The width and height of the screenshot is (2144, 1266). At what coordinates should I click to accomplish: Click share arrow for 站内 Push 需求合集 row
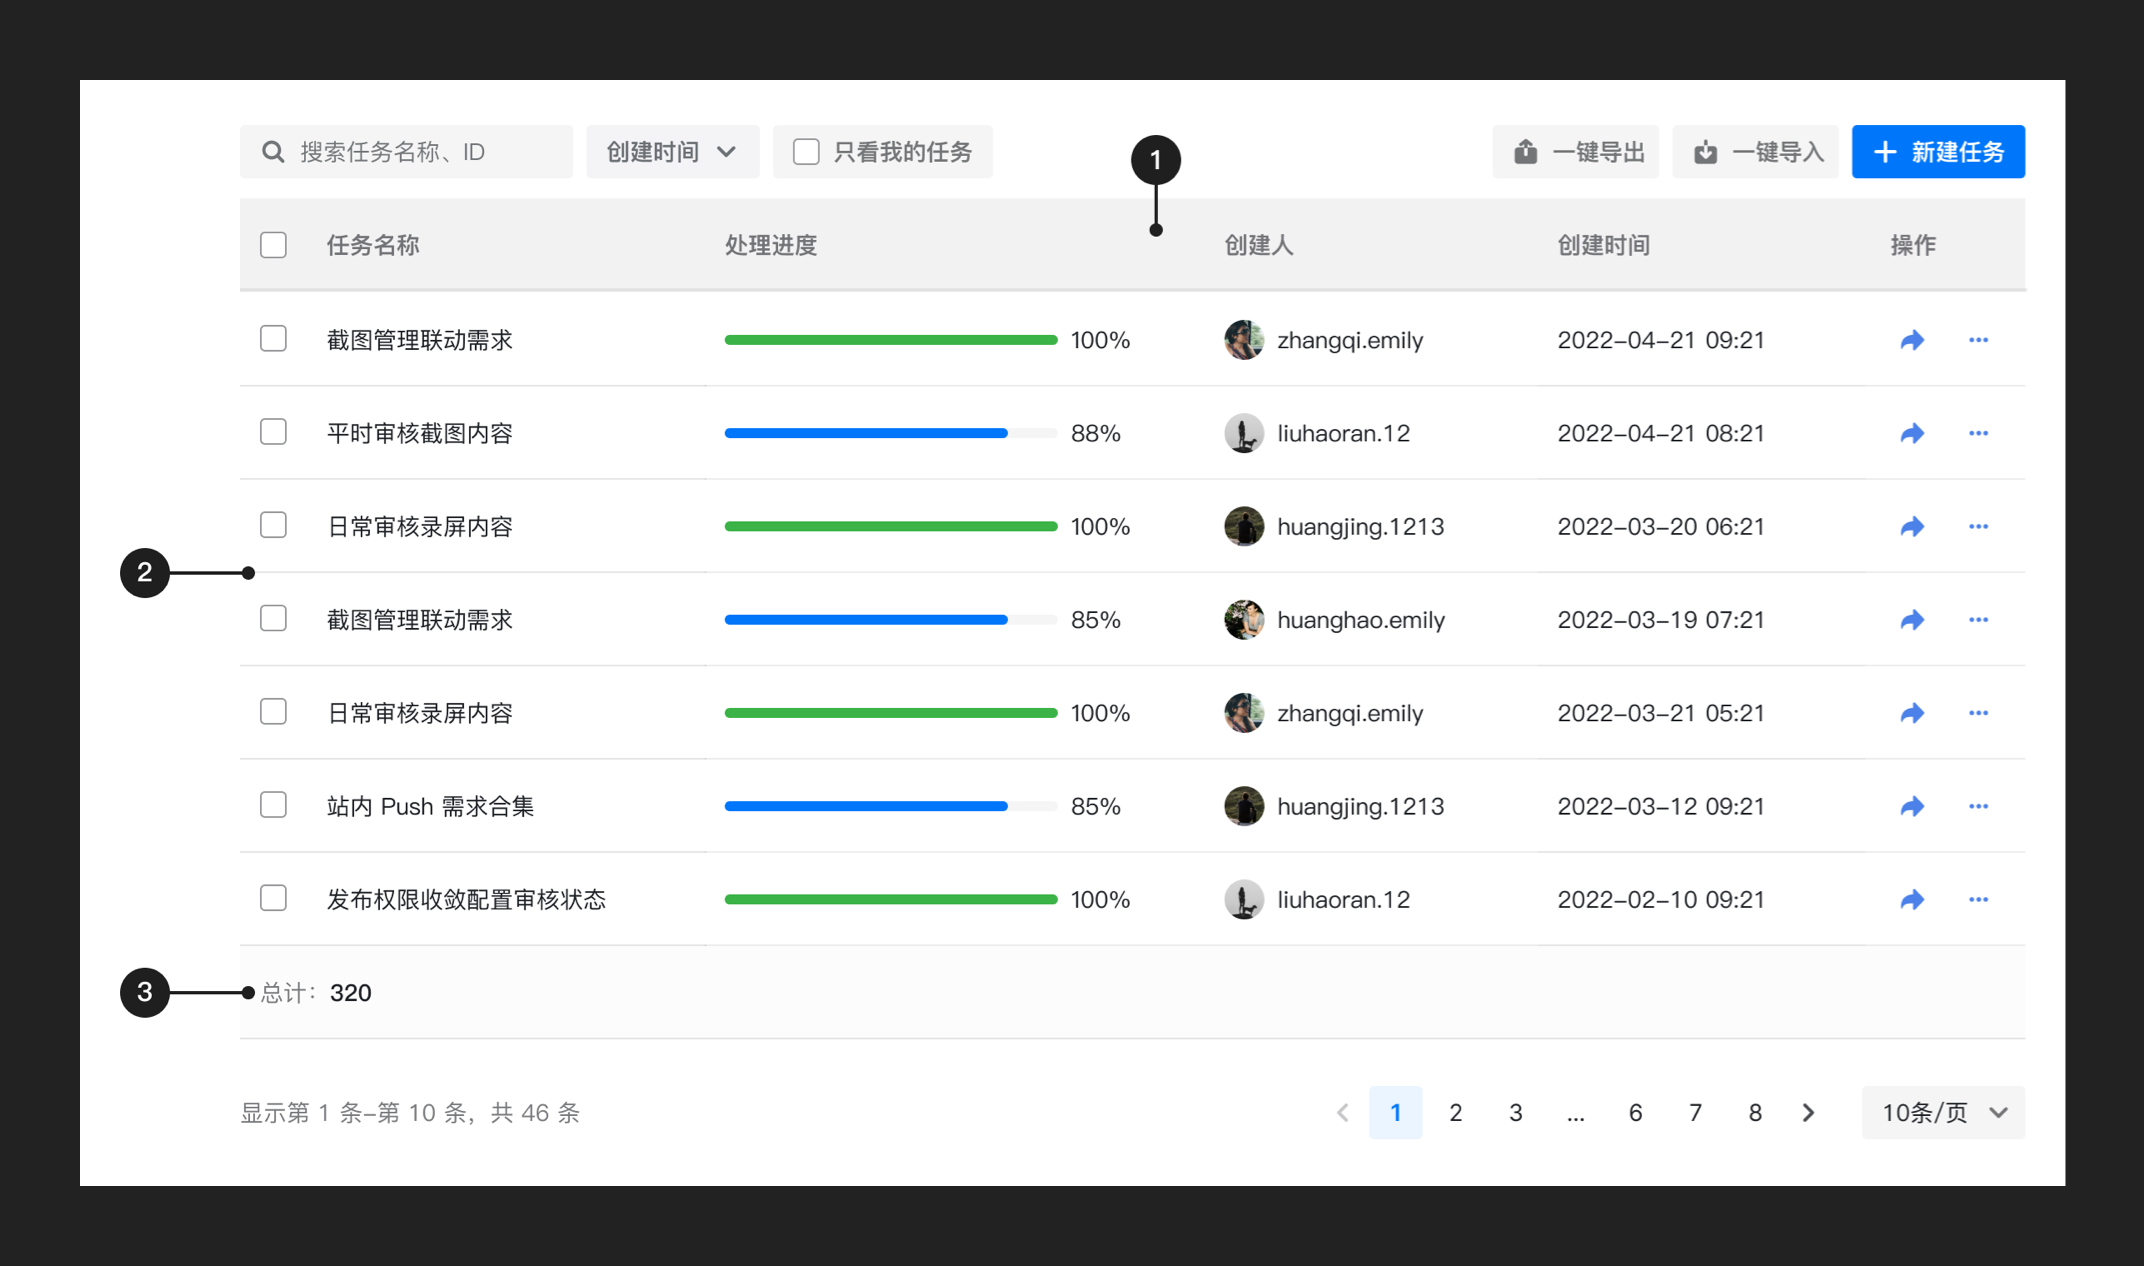(x=1912, y=806)
